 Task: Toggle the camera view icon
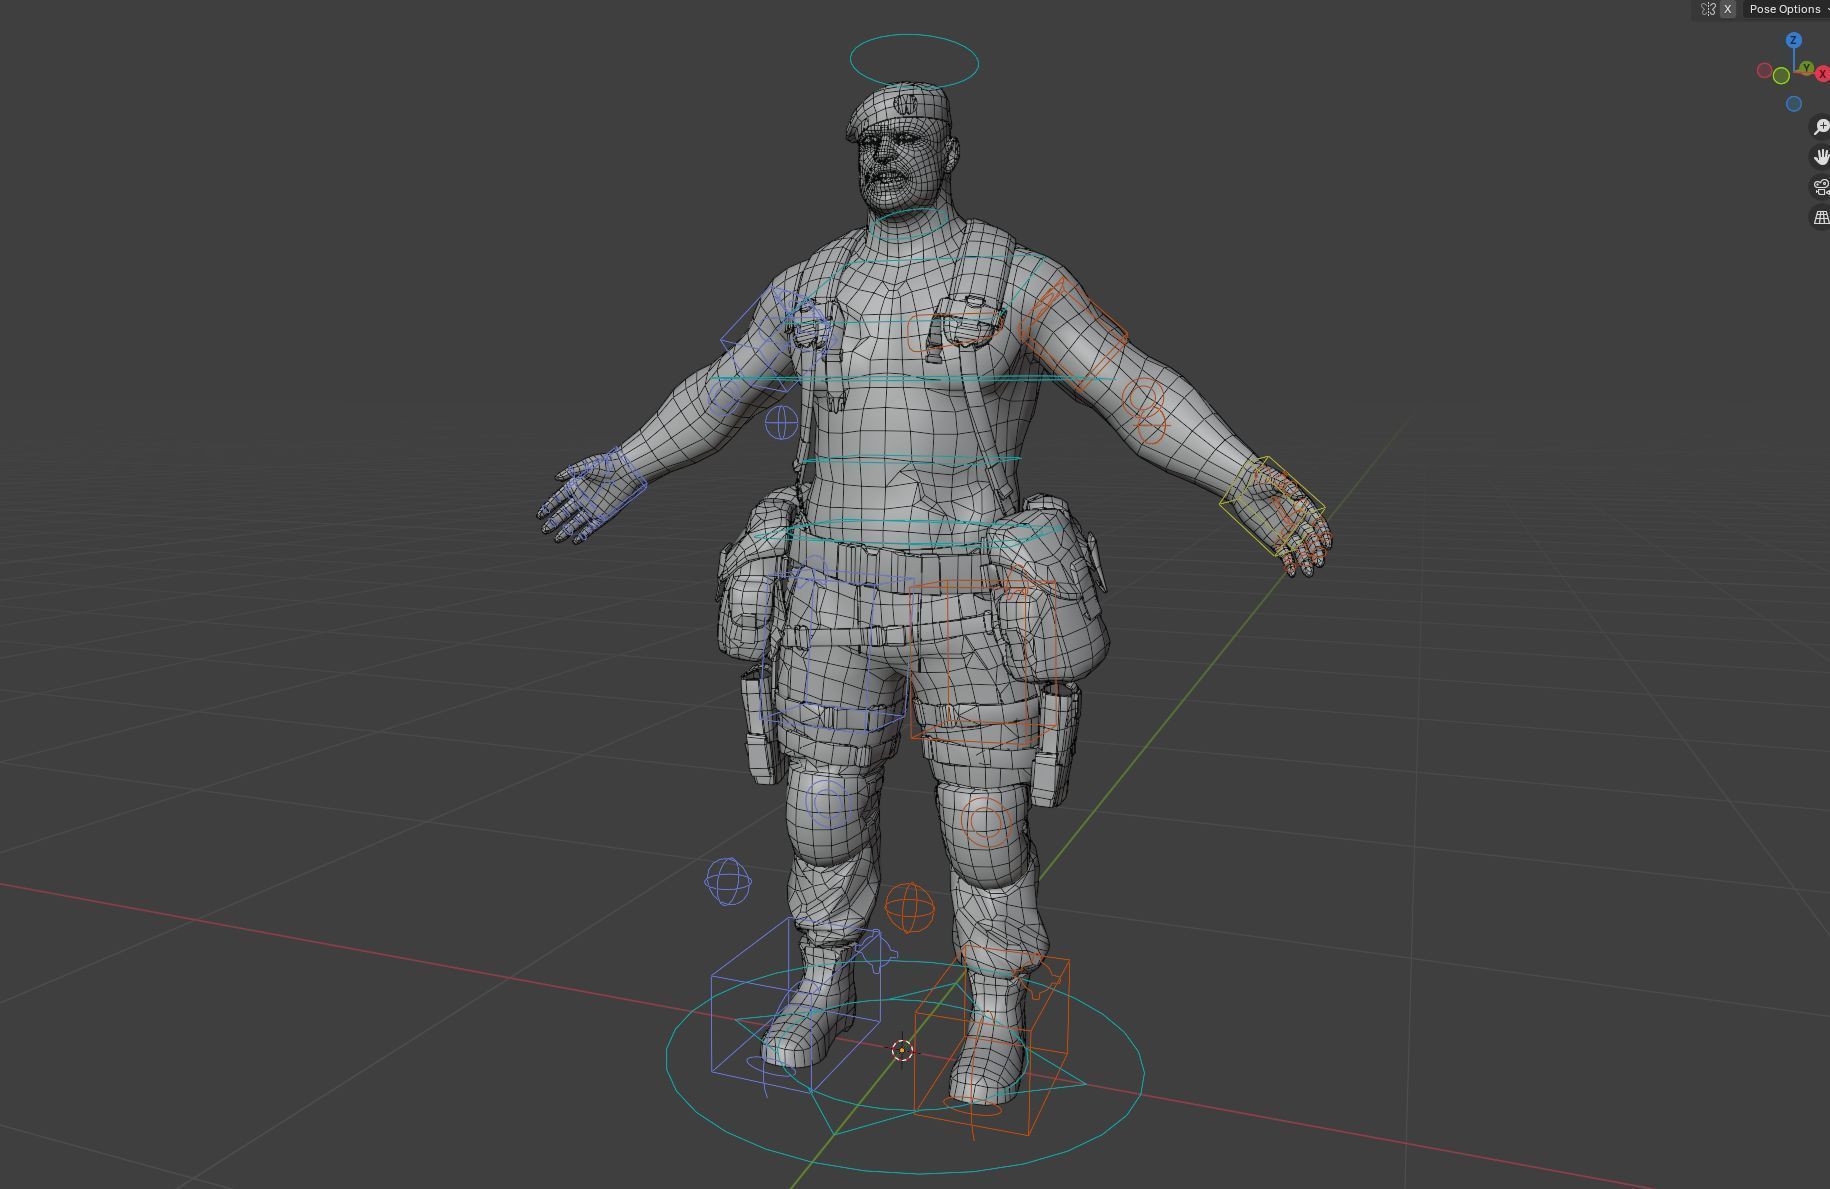(x=1821, y=187)
